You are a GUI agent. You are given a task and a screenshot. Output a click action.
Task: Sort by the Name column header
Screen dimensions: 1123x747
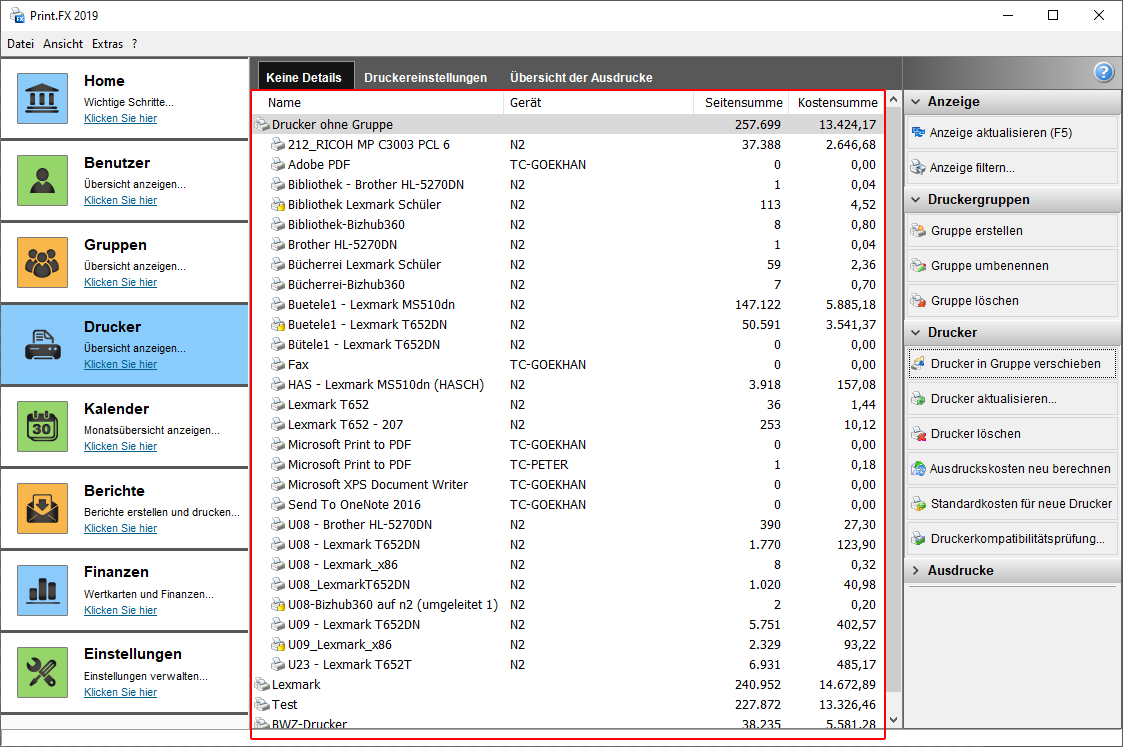tap(378, 102)
